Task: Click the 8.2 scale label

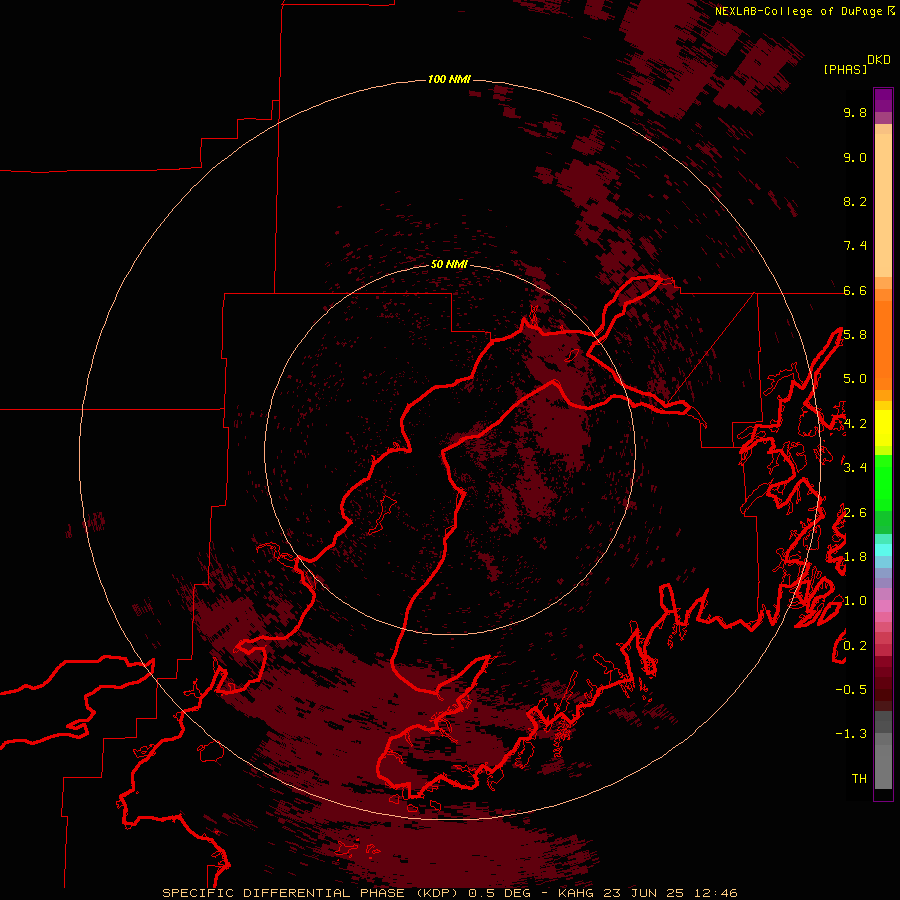Action: tap(855, 201)
